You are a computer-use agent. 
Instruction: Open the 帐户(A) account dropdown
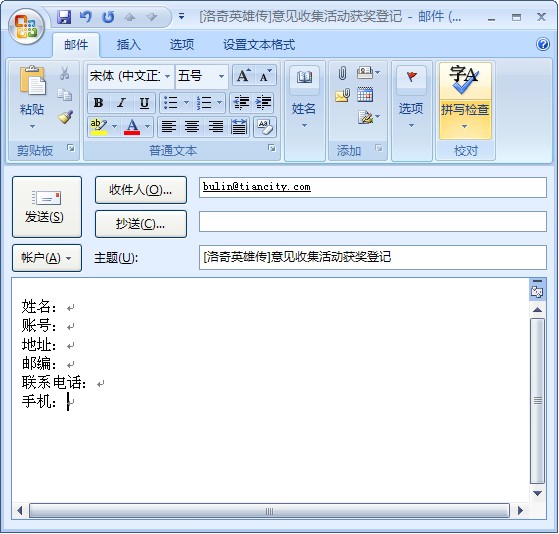pos(47,258)
